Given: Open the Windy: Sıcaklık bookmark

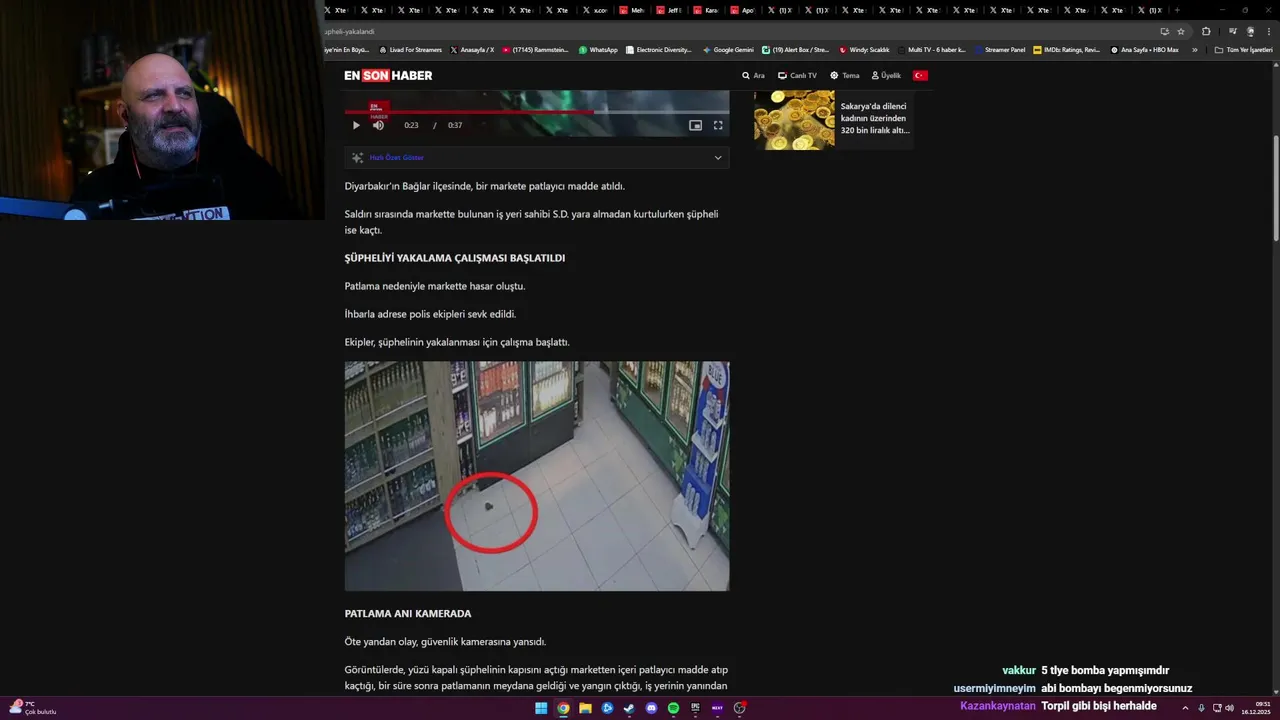Looking at the screenshot, I should tap(865, 49).
